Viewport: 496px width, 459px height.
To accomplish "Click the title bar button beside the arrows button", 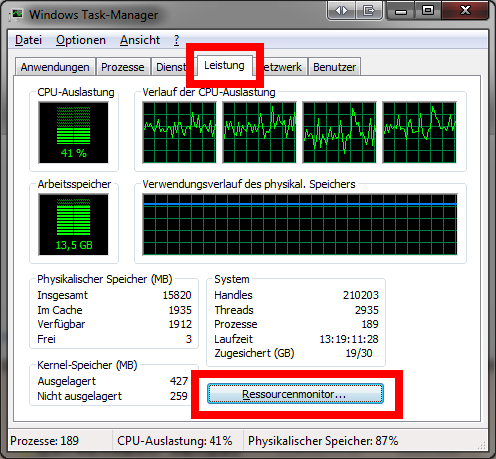I will coord(368,11).
